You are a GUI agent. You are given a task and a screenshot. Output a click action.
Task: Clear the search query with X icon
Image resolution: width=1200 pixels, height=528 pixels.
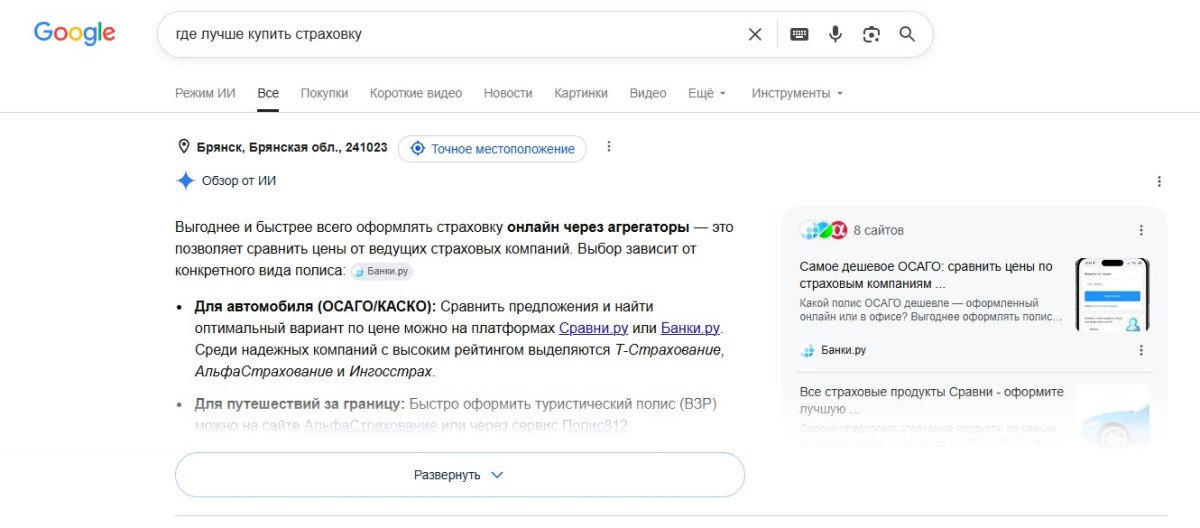click(755, 34)
